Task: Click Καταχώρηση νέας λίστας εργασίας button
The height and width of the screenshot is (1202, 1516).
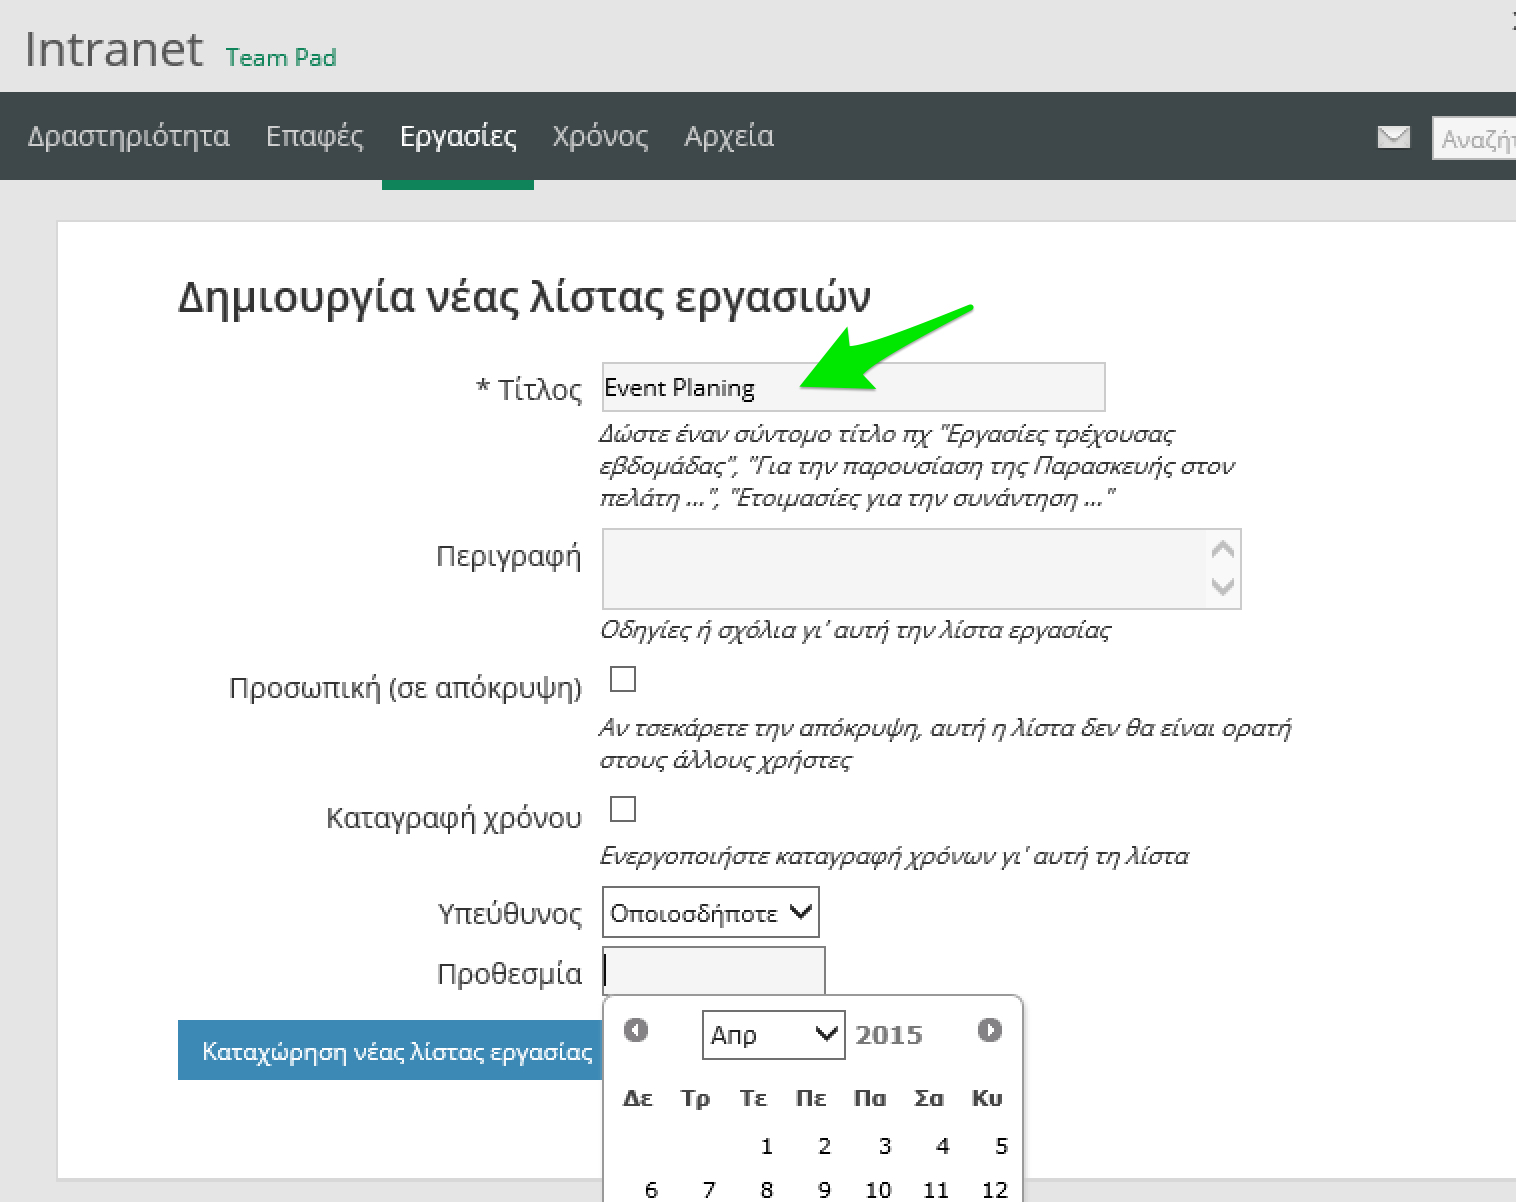Action: (396, 1051)
